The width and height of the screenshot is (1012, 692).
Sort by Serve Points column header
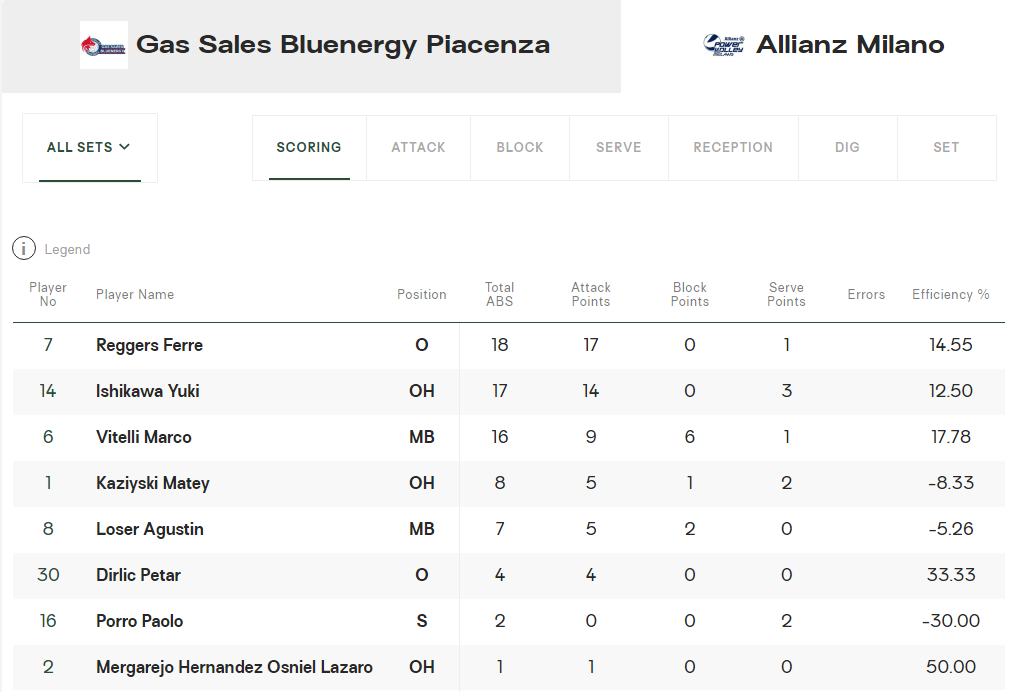click(786, 294)
